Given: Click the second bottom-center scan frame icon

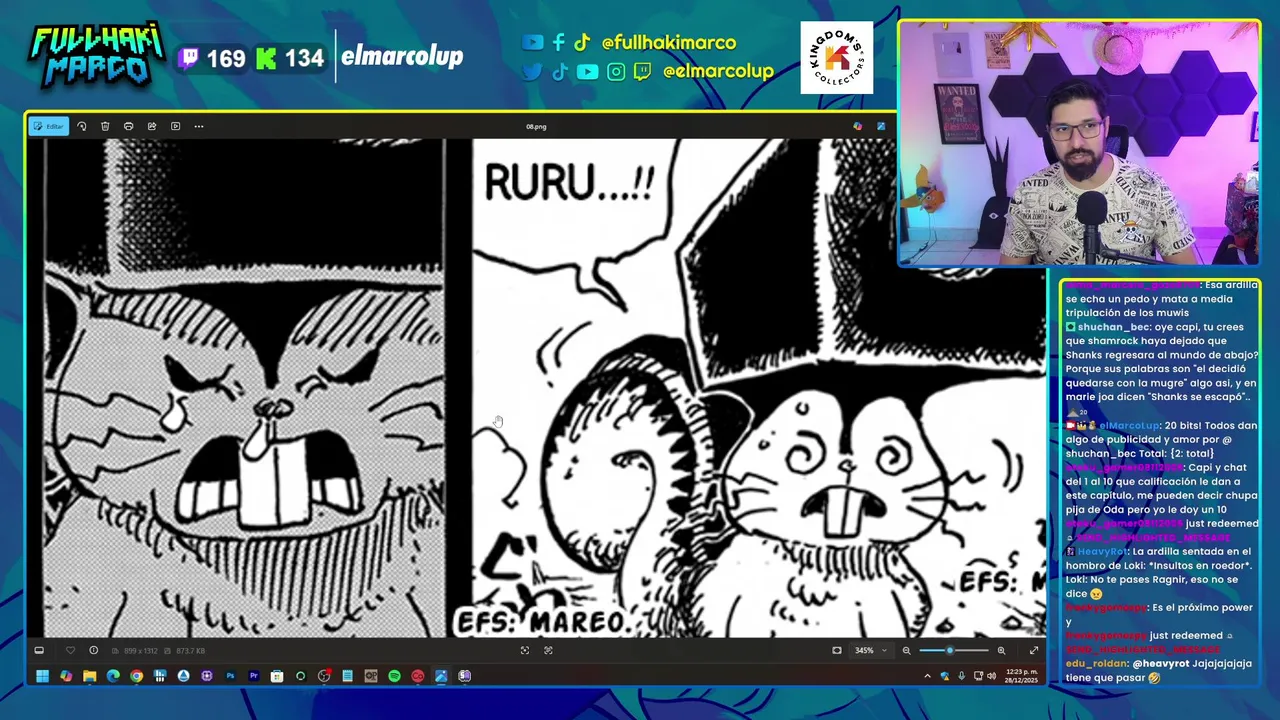Looking at the screenshot, I should (548, 650).
